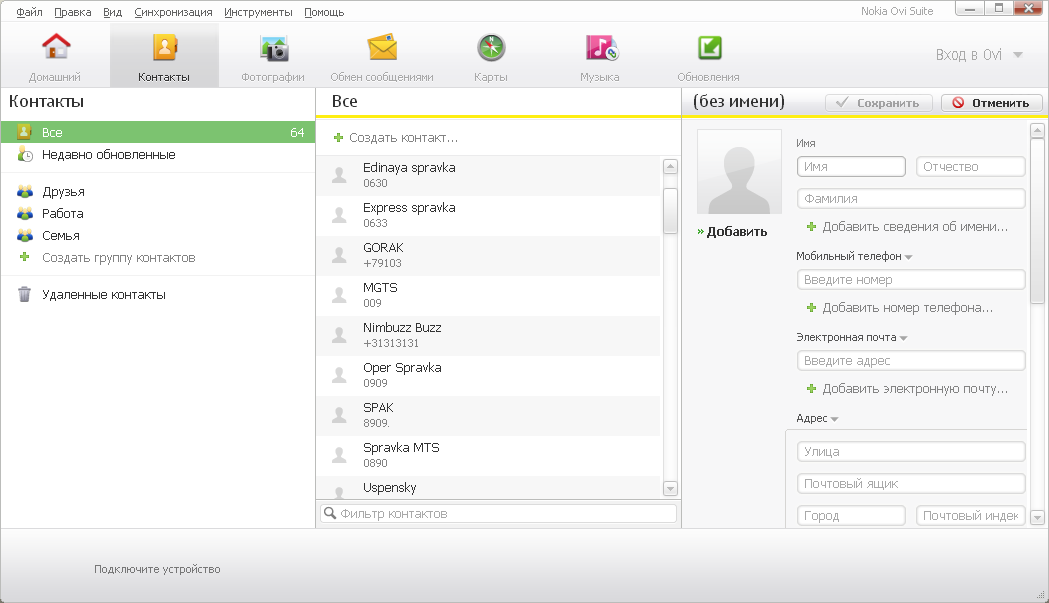
Task: Open the Вход в Ovi dropdown
Action: [1017, 55]
